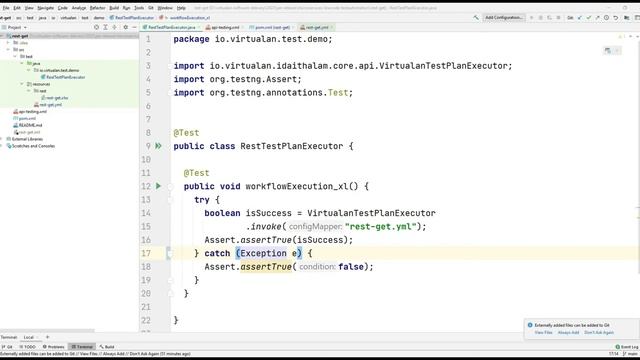
Task: Open Git tool window at bottom
Action: (x=7, y=347)
